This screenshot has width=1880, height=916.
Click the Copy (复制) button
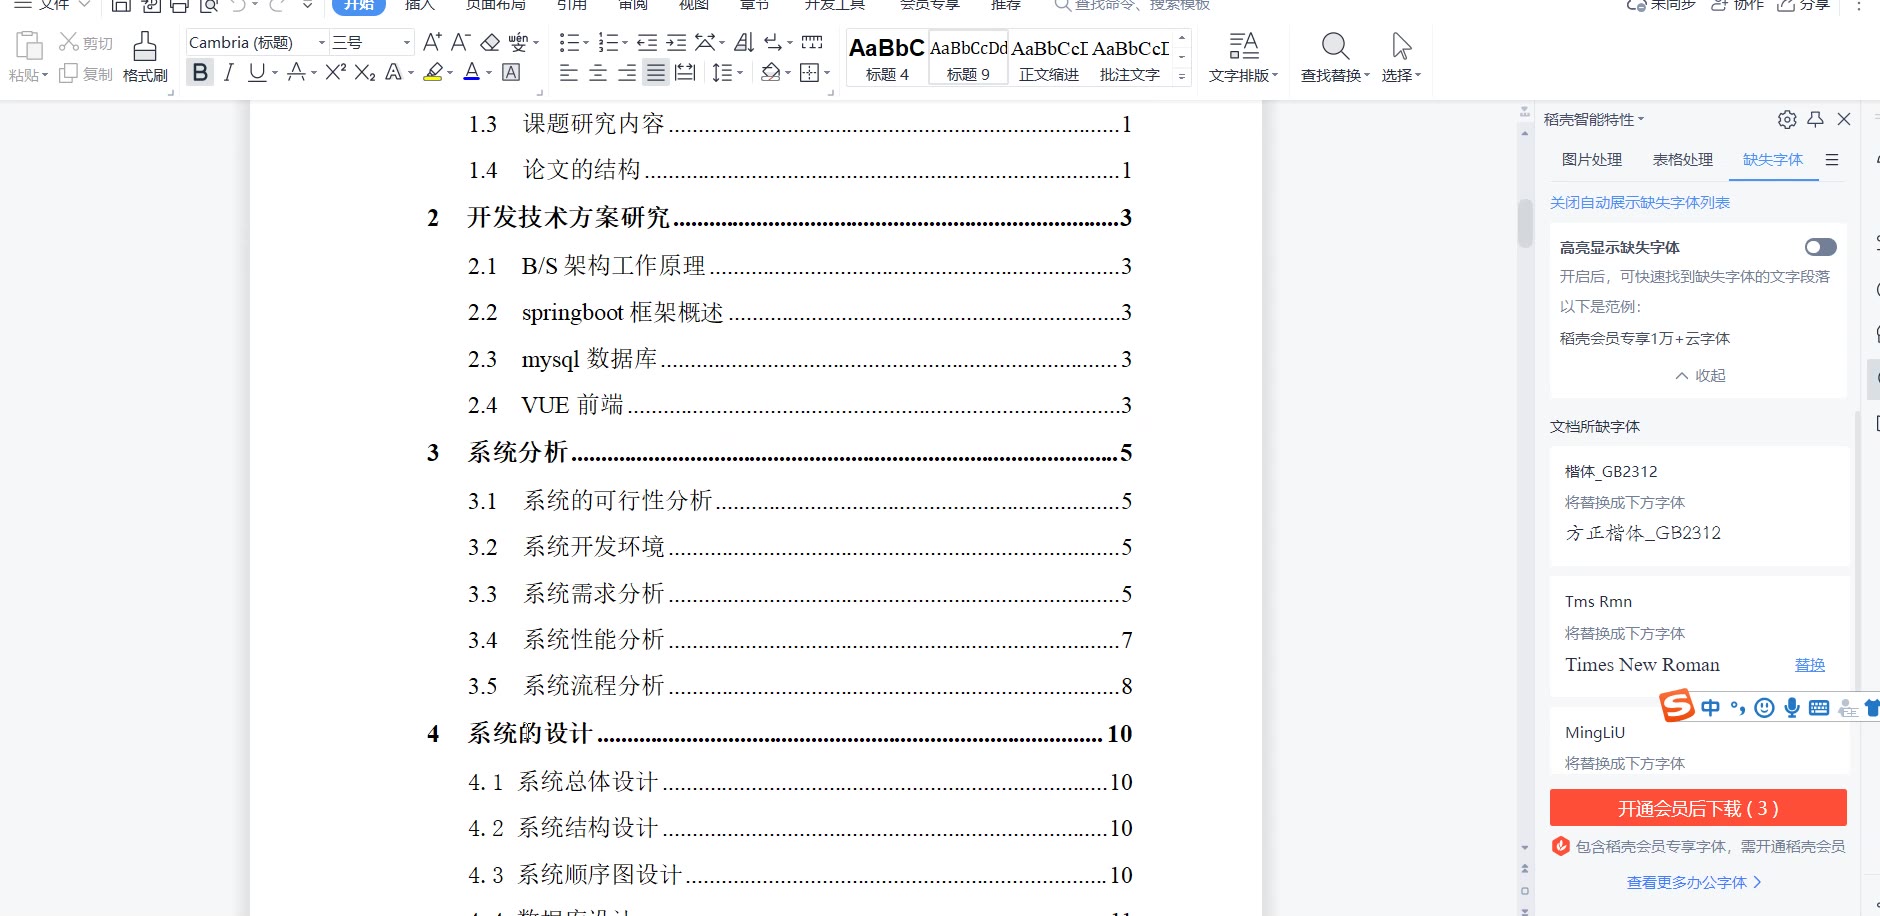coord(86,73)
